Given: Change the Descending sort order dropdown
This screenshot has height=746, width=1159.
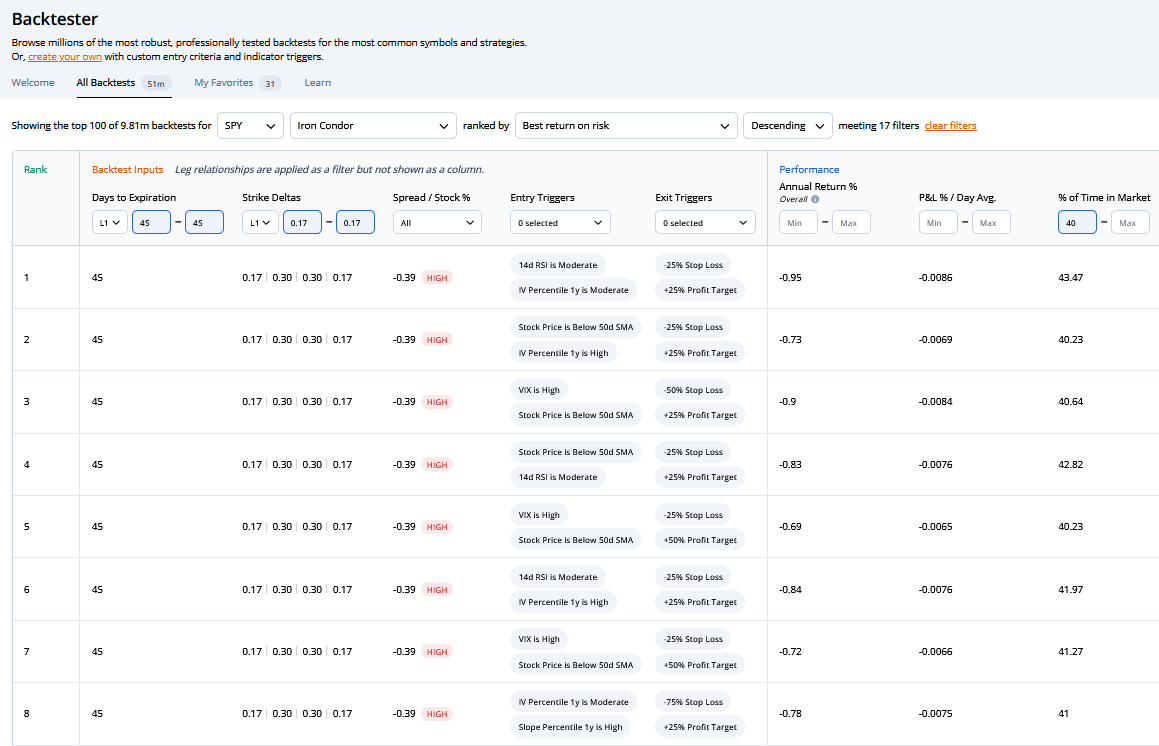Looking at the screenshot, I should [787, 126].
